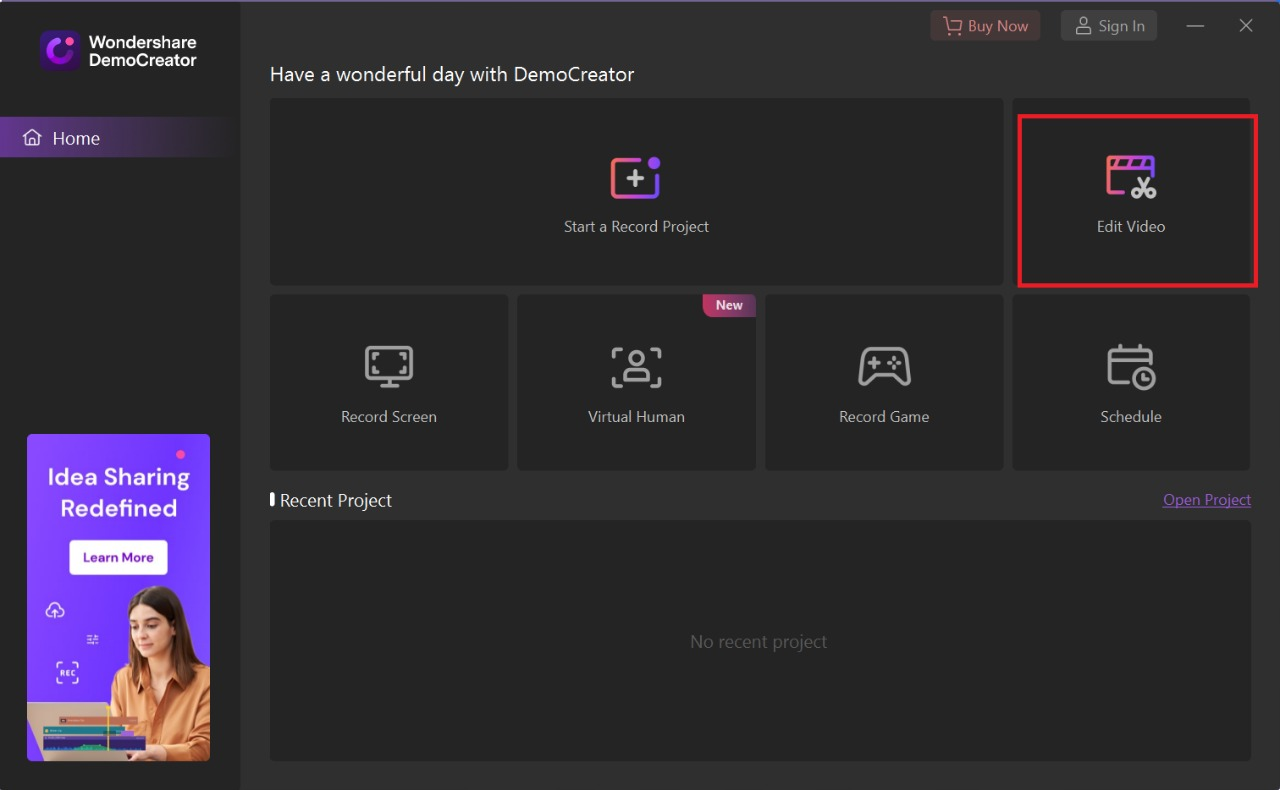Viewport: 1280px width, 790px height.
Task: Close the DemoCreator window
Action: pyautogui.click(x=1246, y=26)
